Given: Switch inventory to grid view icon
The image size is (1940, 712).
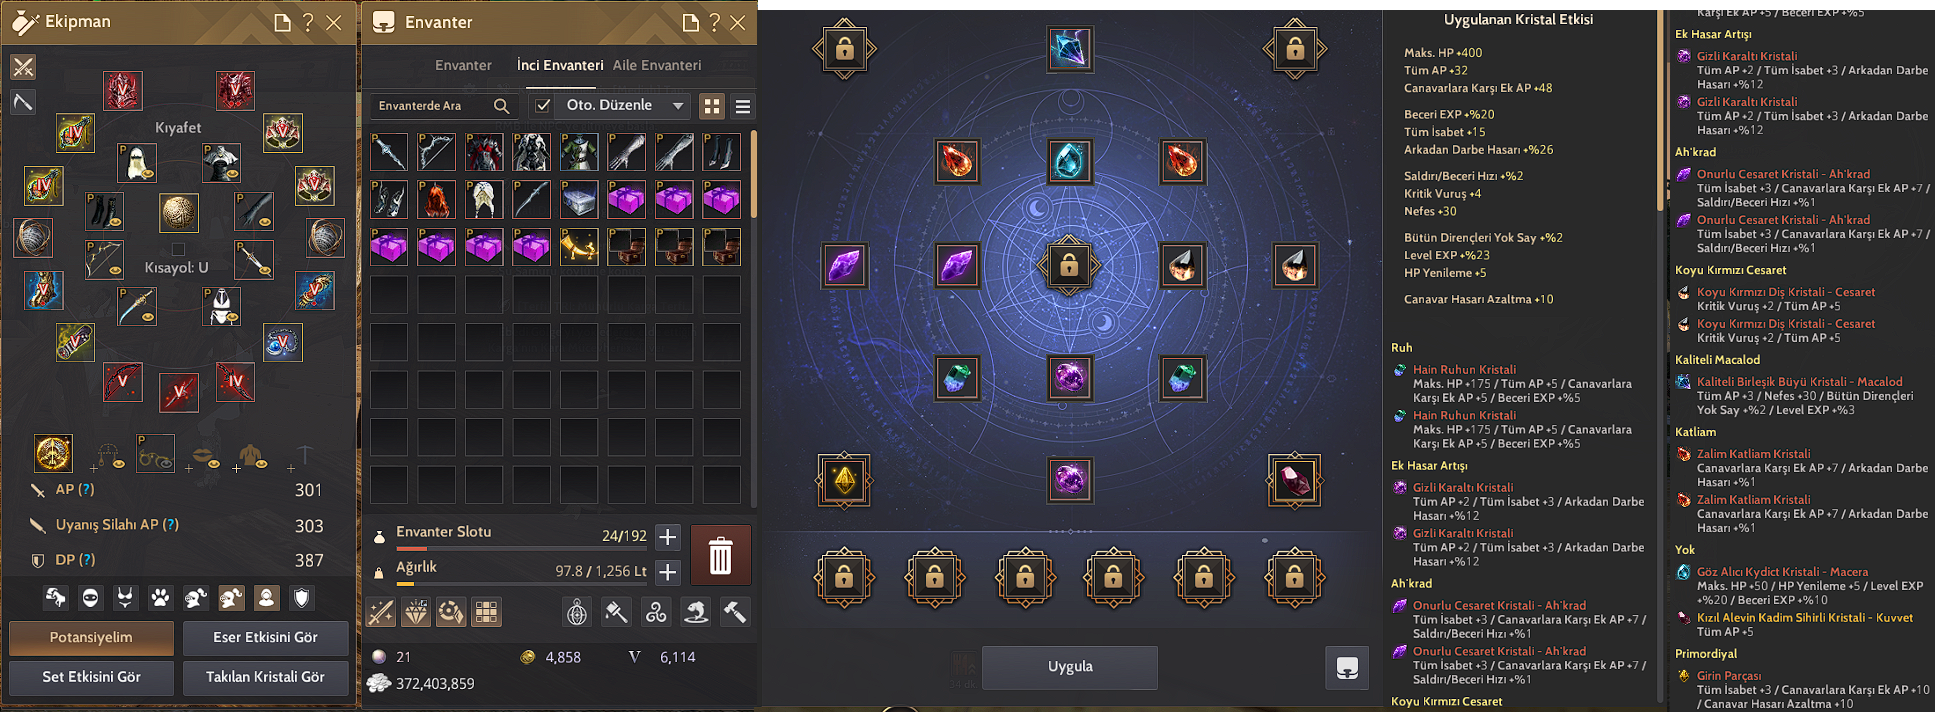Looking at the screenshot, I should pos(712,106).
